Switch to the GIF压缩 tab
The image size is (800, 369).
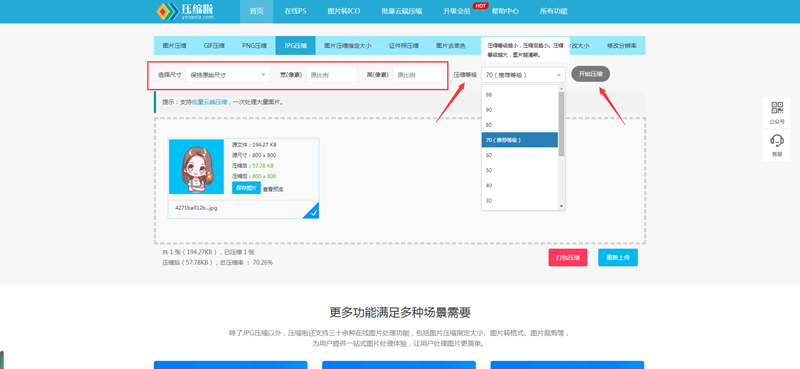coord(214,45)
